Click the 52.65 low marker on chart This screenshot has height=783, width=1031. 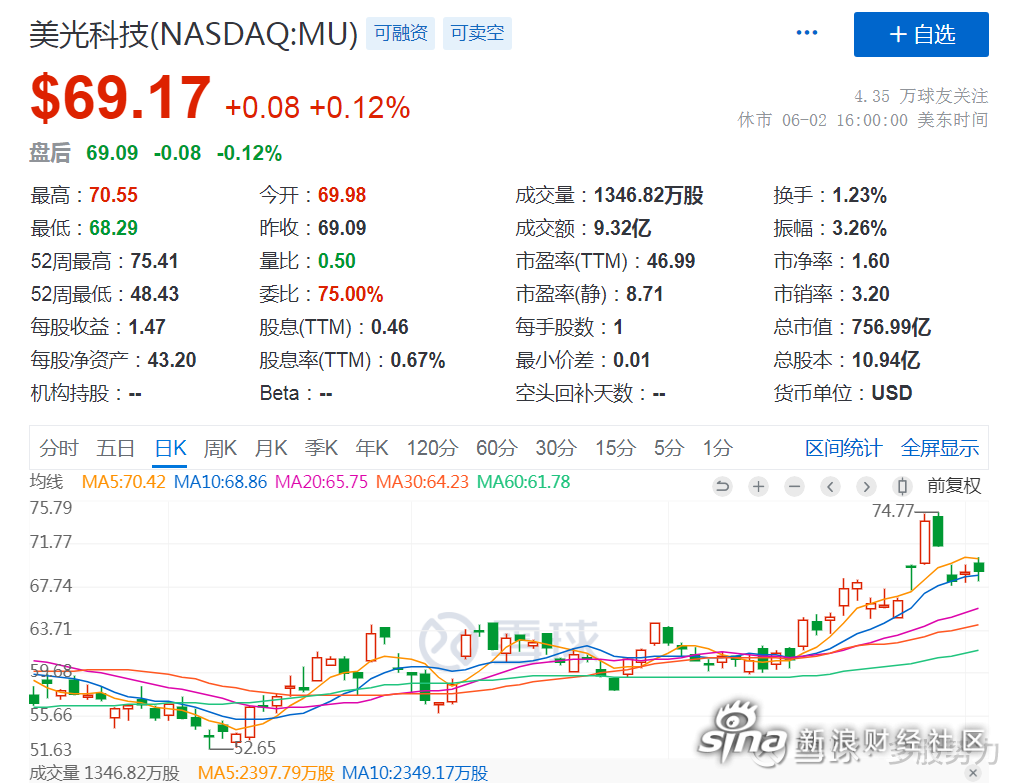tap(255, 748)
